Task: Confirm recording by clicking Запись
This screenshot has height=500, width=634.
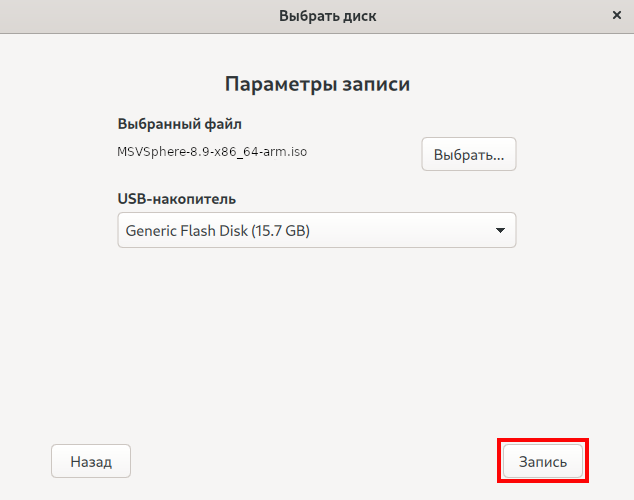Action: point(543,461)
